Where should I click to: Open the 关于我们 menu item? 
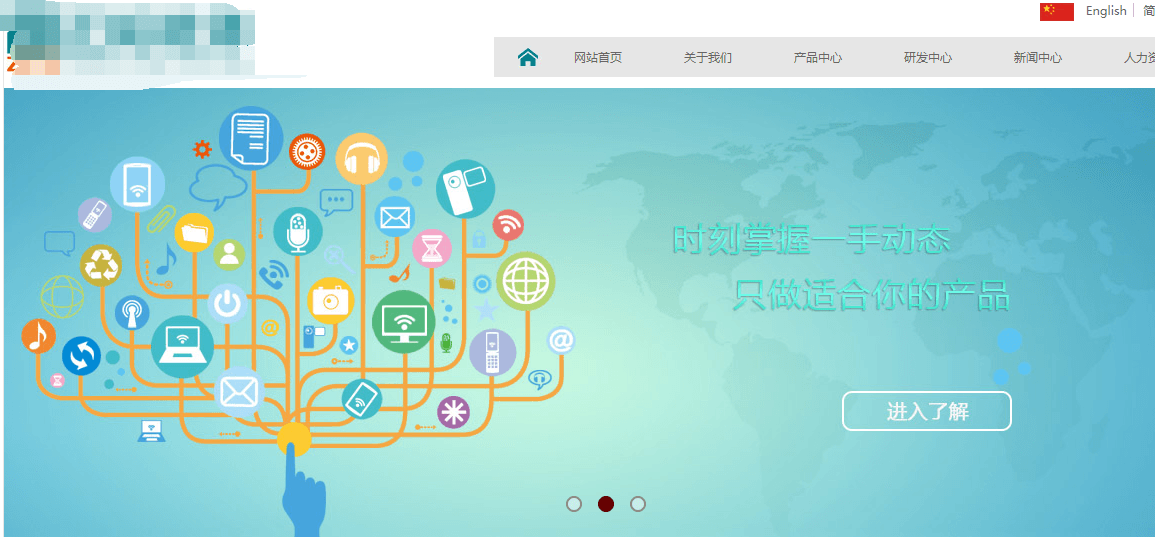708,58
